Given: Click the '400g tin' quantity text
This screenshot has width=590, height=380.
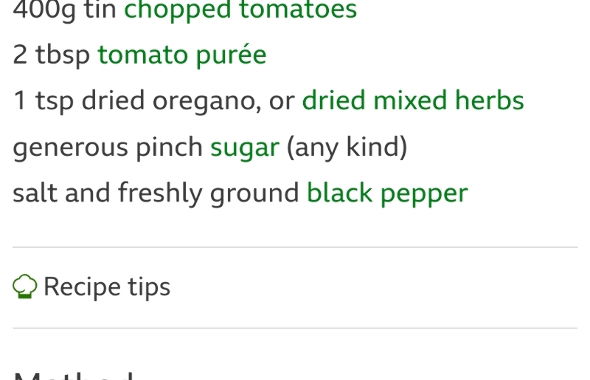Looking at the screenshot, I should tap(64, 9).
